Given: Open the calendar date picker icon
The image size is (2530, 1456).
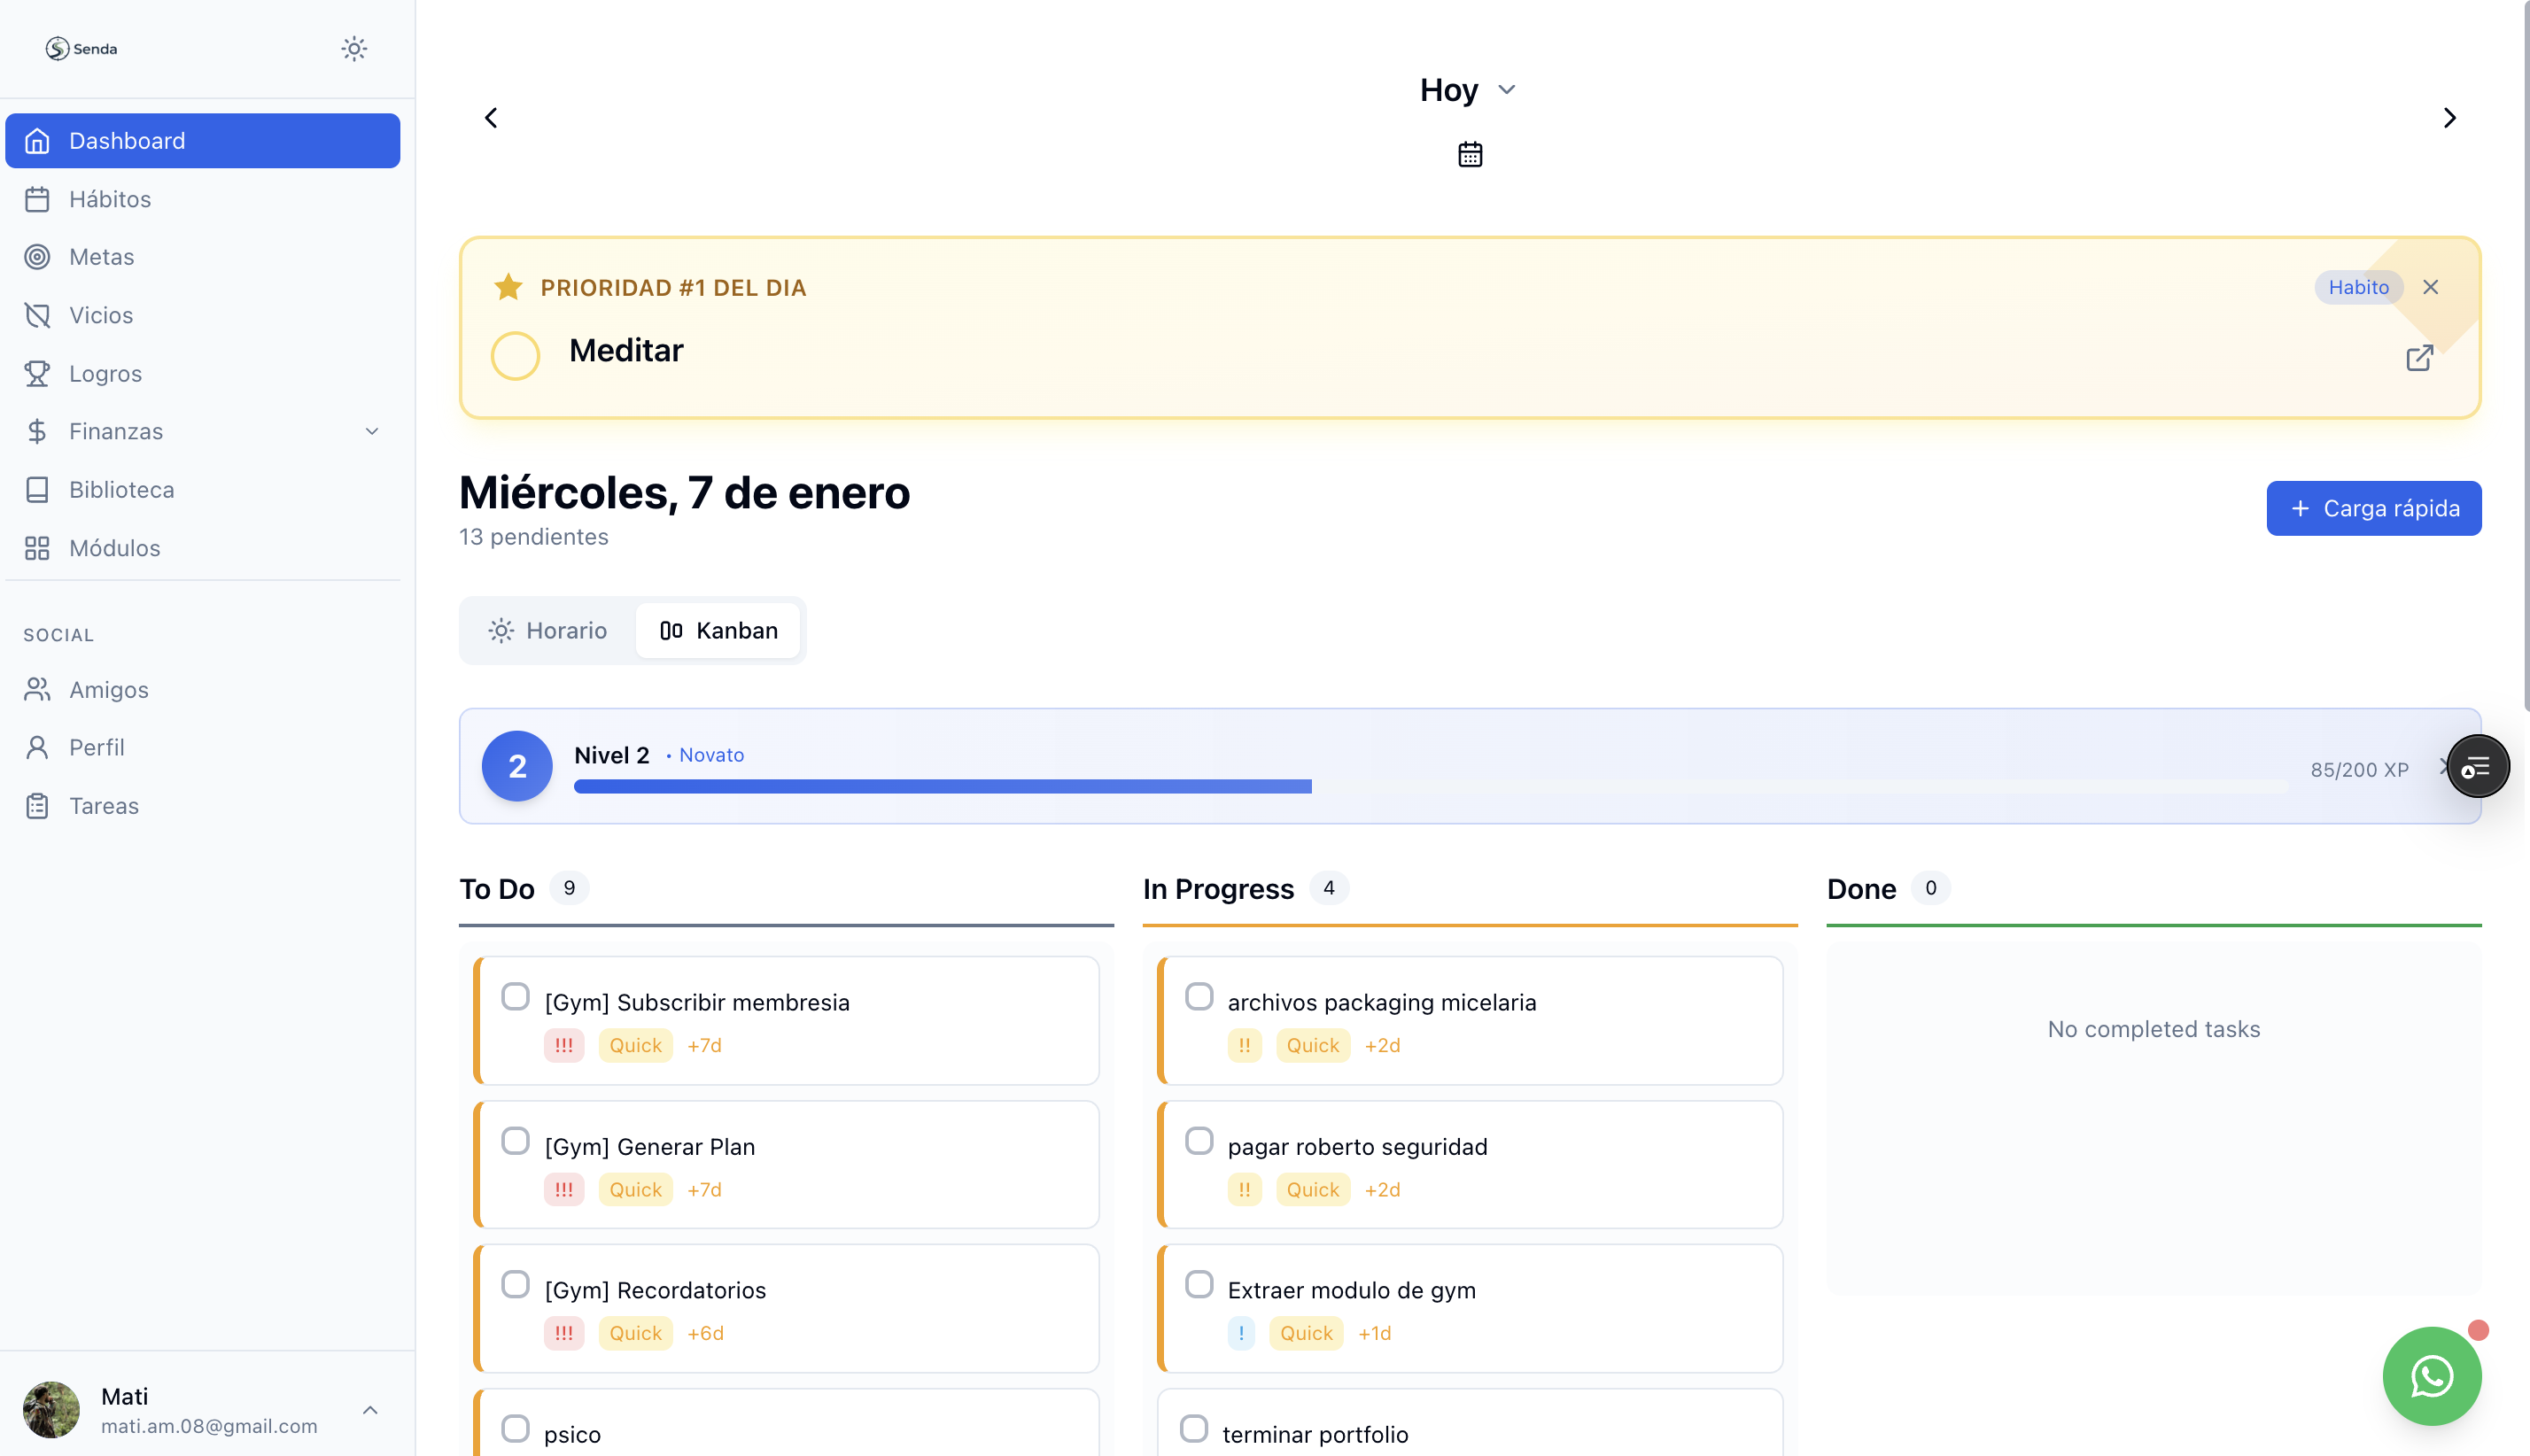Looking at the screenshot, I should click(x=1469, y=154).
